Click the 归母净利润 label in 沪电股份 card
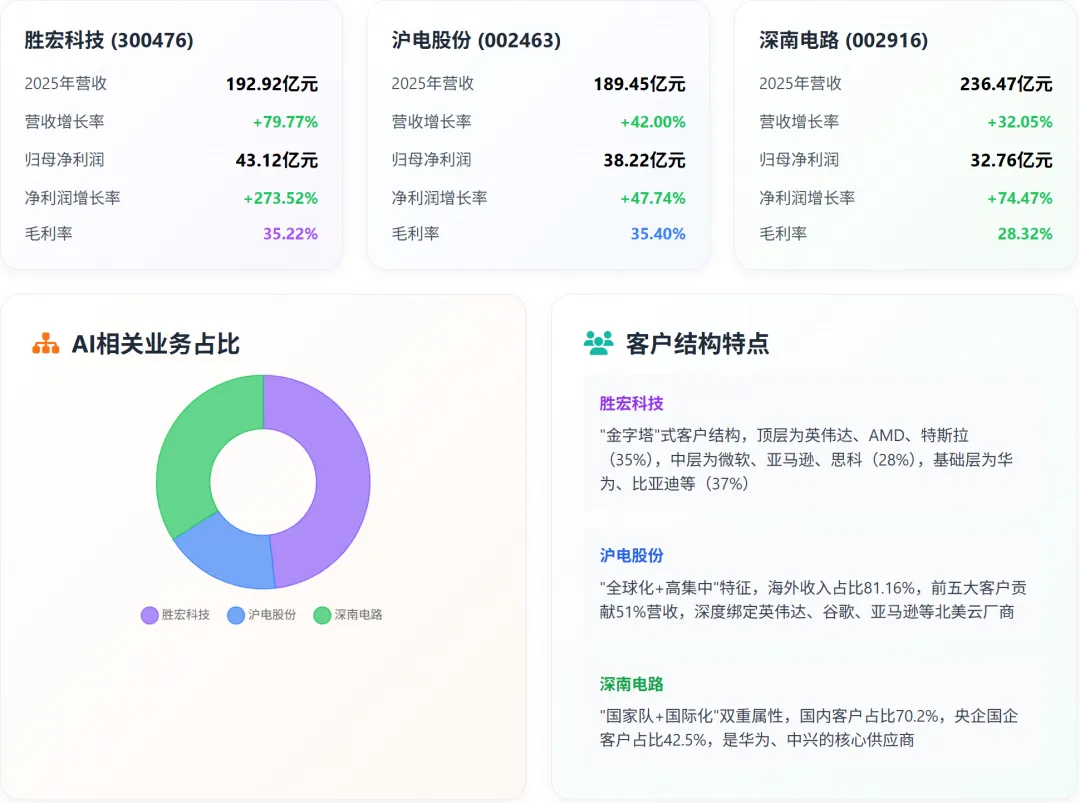1080x803 pixels. point(432,160)
